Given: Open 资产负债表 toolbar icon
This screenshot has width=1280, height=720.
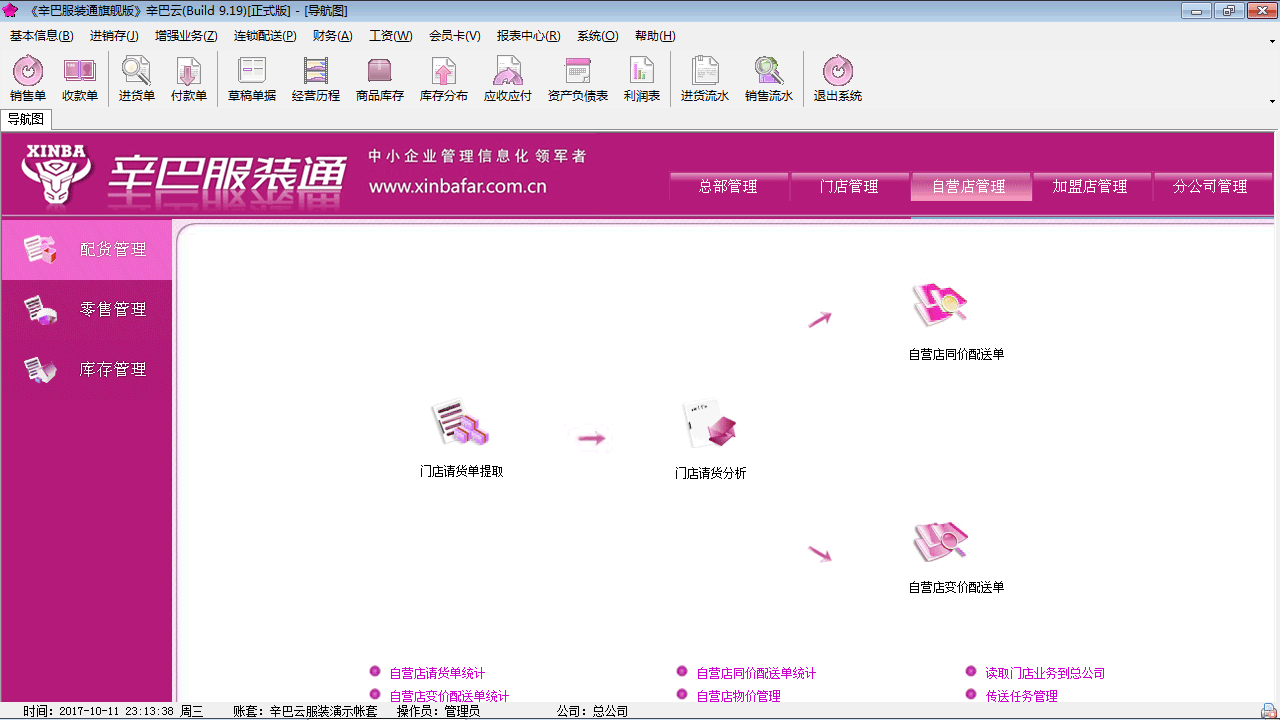Looking at the screenshot, I should [x=578, y=79].
